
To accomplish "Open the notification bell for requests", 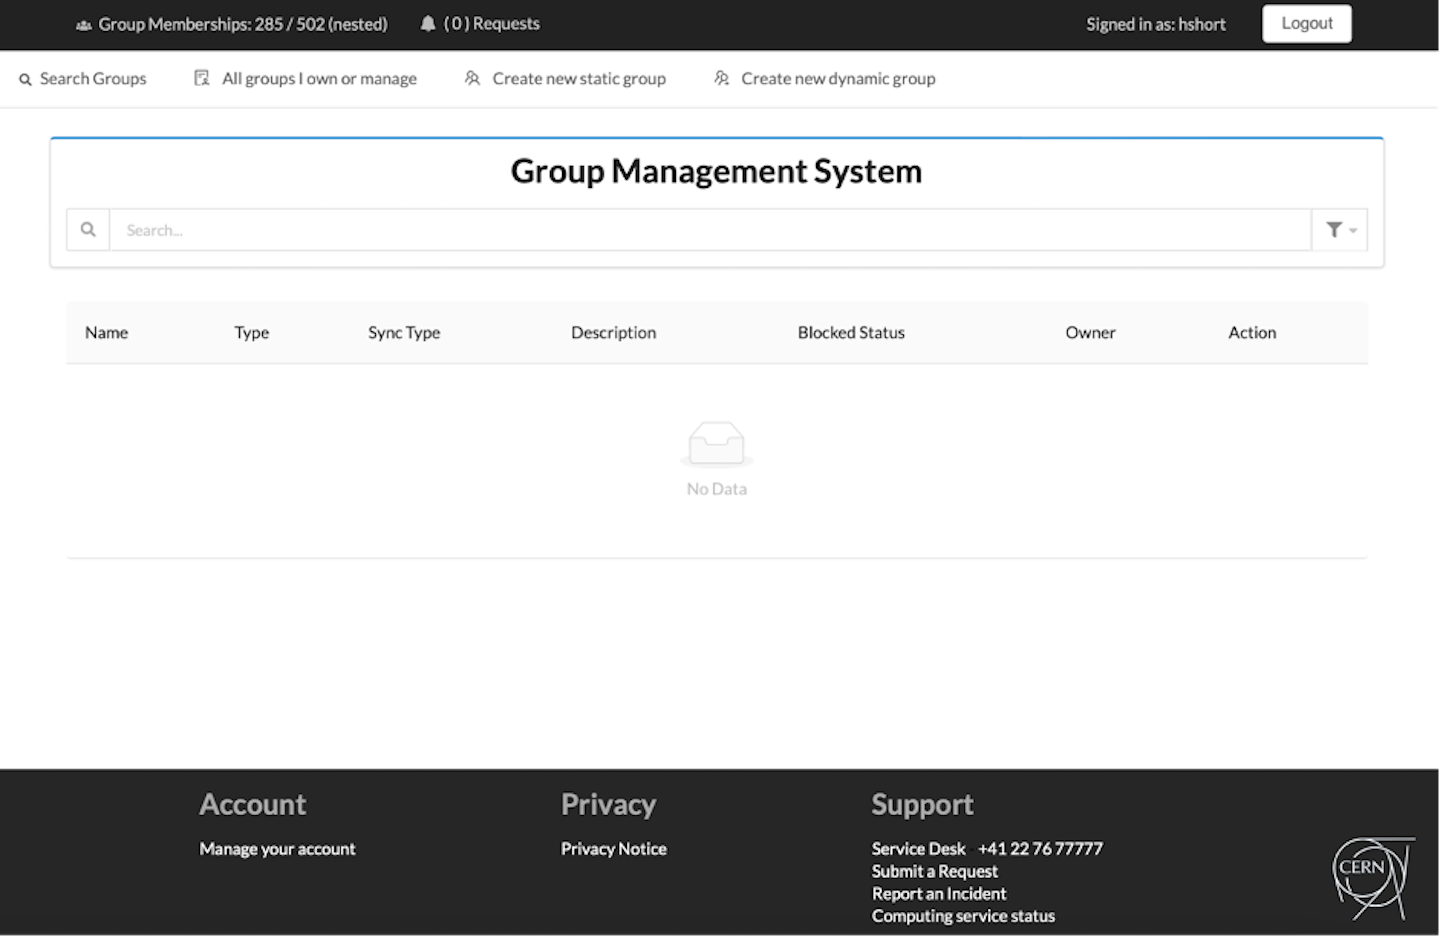I will [x=428, y=23].
